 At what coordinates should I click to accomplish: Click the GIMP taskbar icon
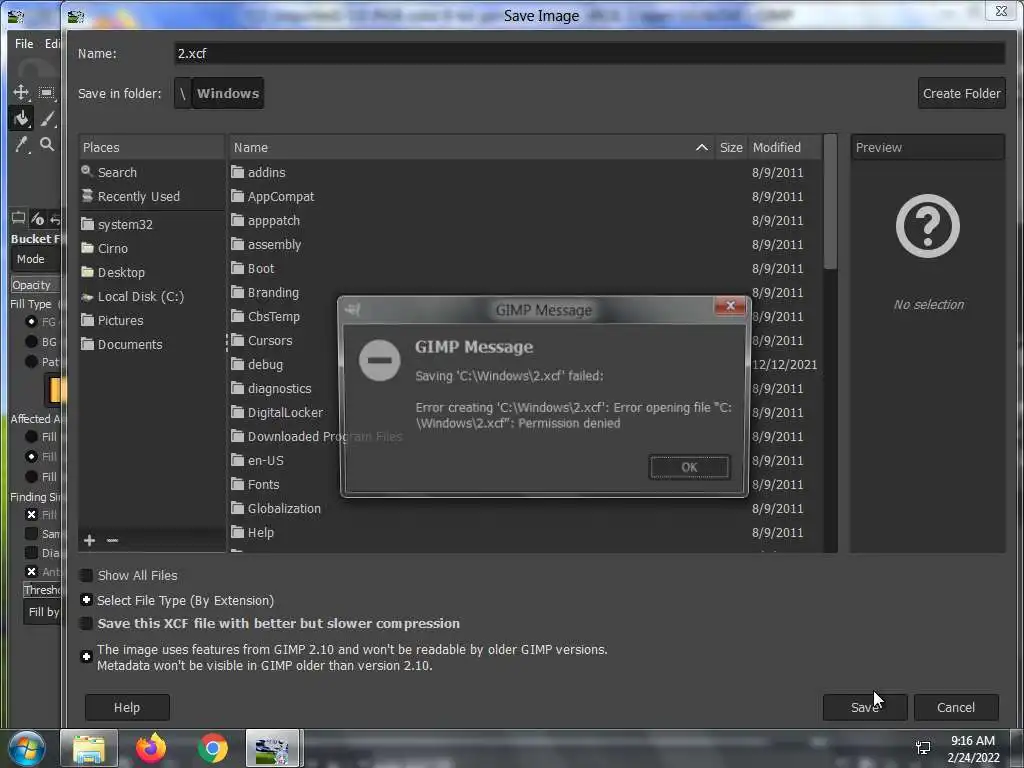pos(272,748)
